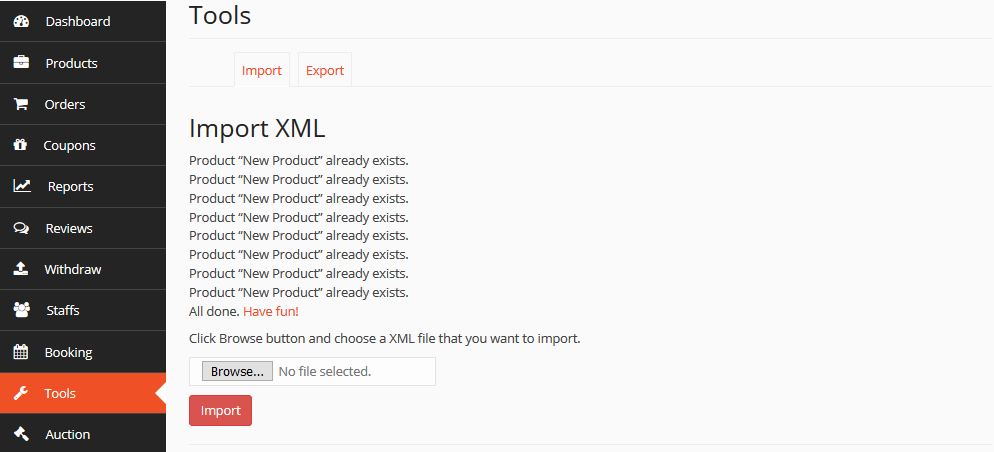Click the Tools wrench icon
The width and height of the screenshot is (994, 452).
coord(21,393)
